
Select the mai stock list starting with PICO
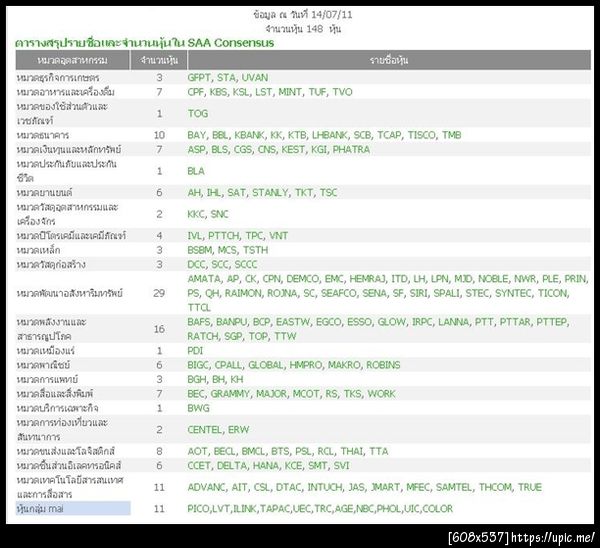[x=320, y=509]
